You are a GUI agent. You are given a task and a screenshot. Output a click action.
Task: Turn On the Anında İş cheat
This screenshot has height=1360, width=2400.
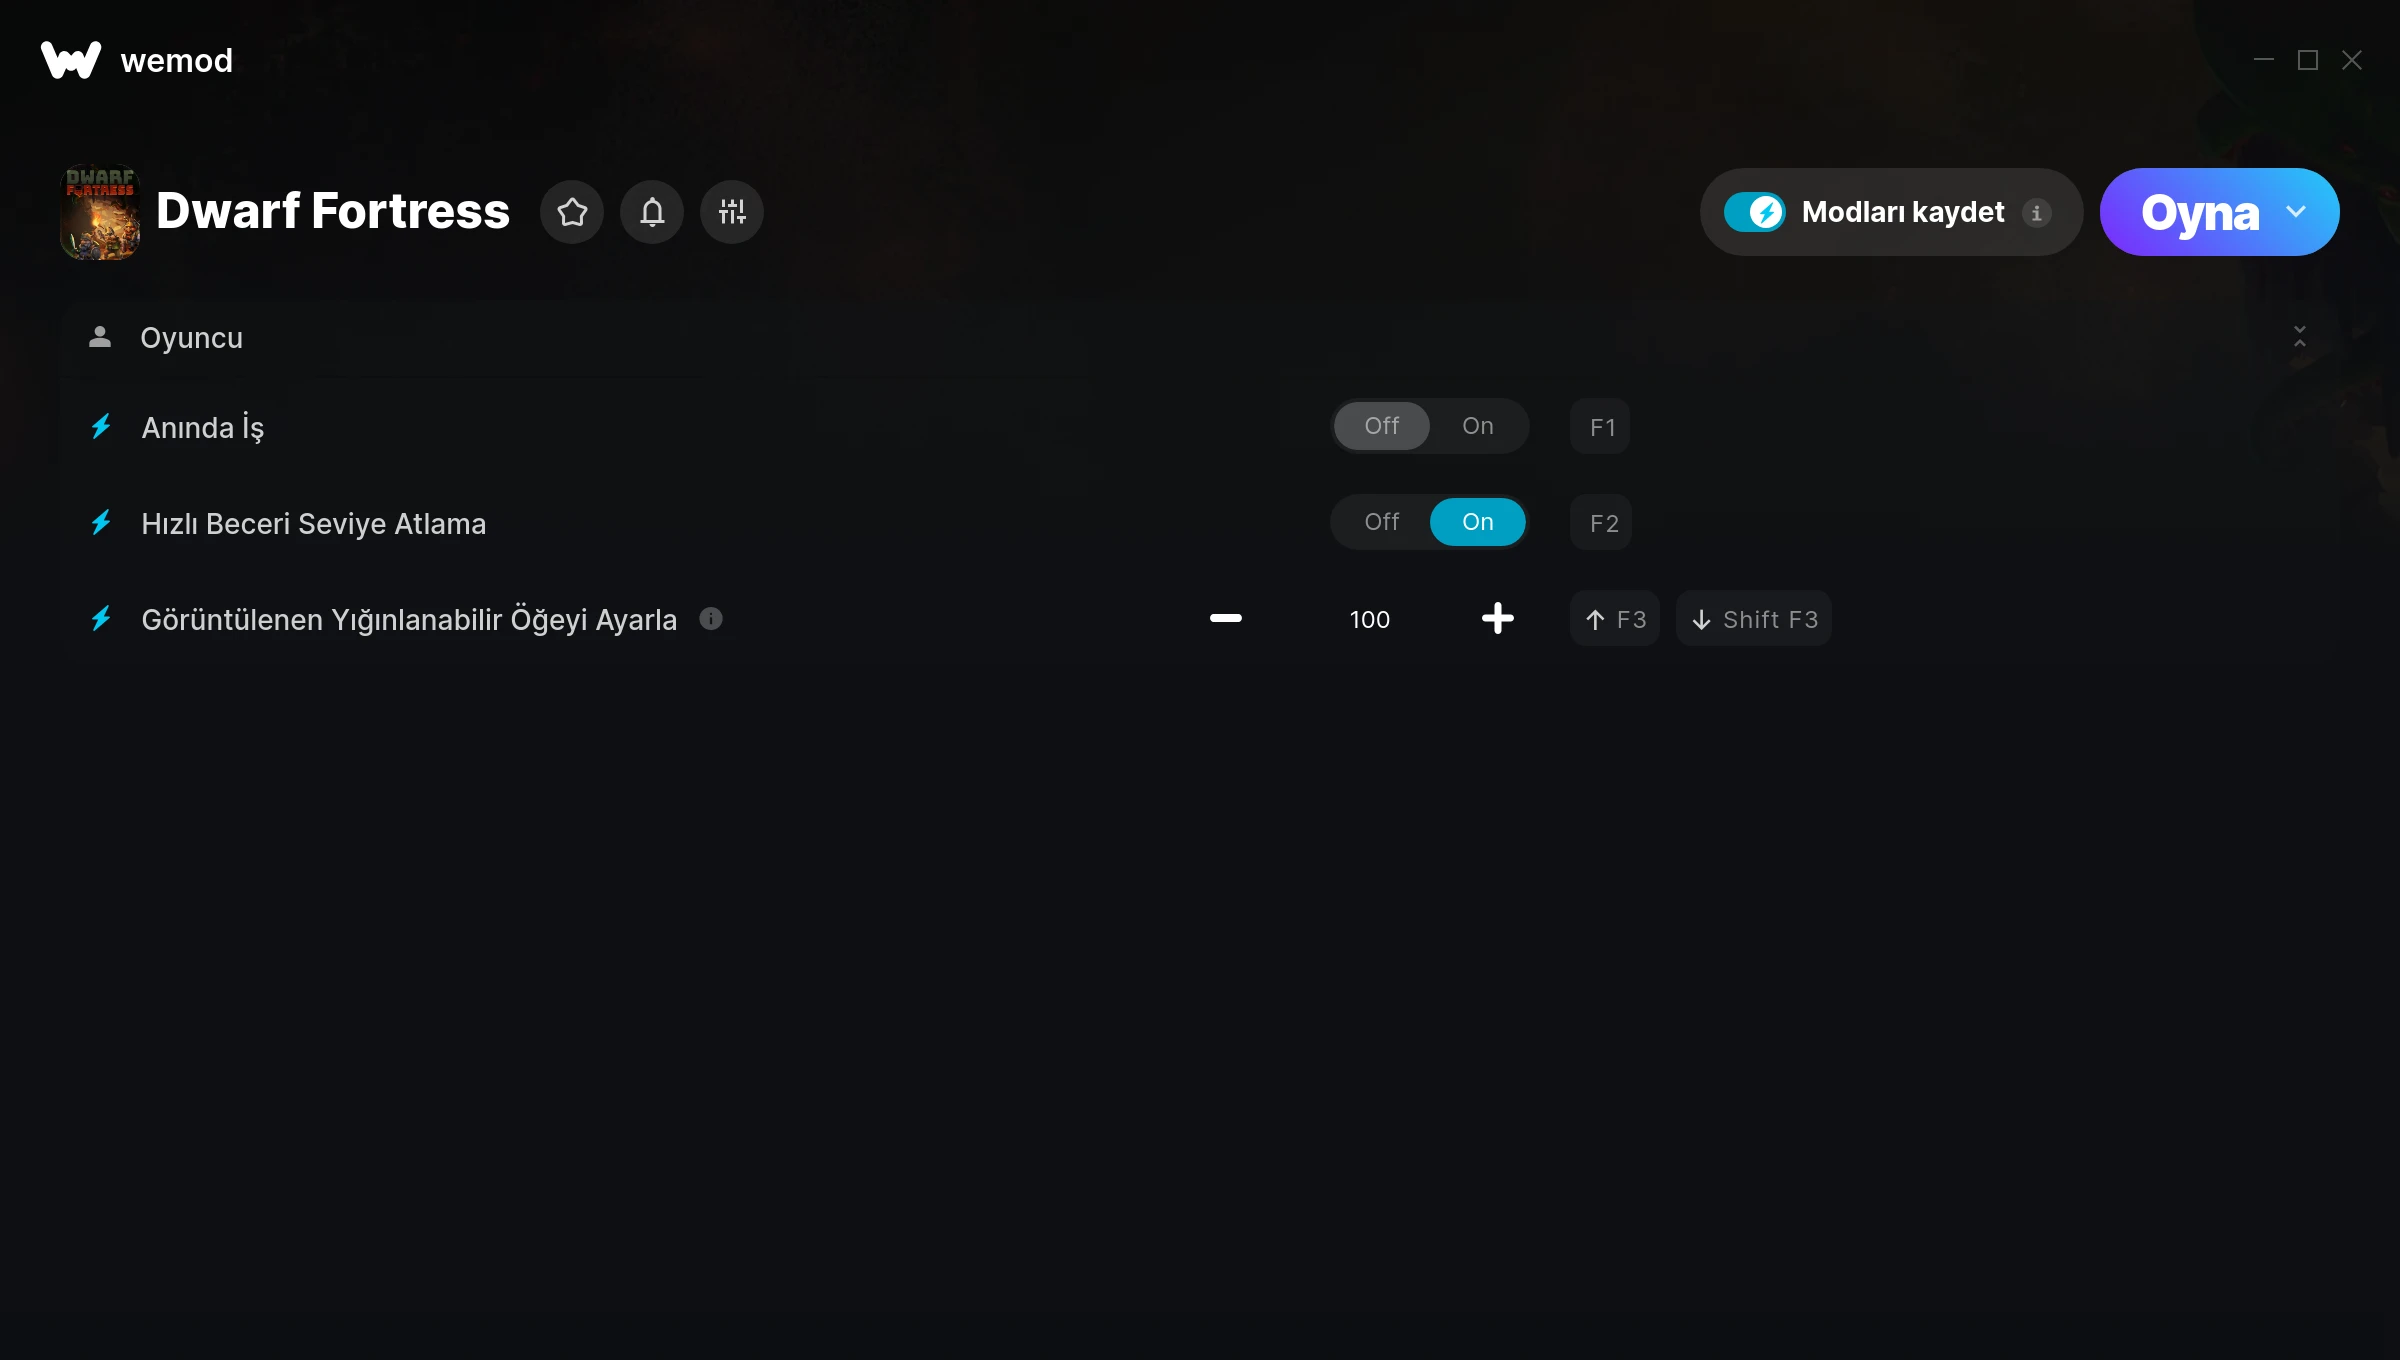click(1478, 426)
